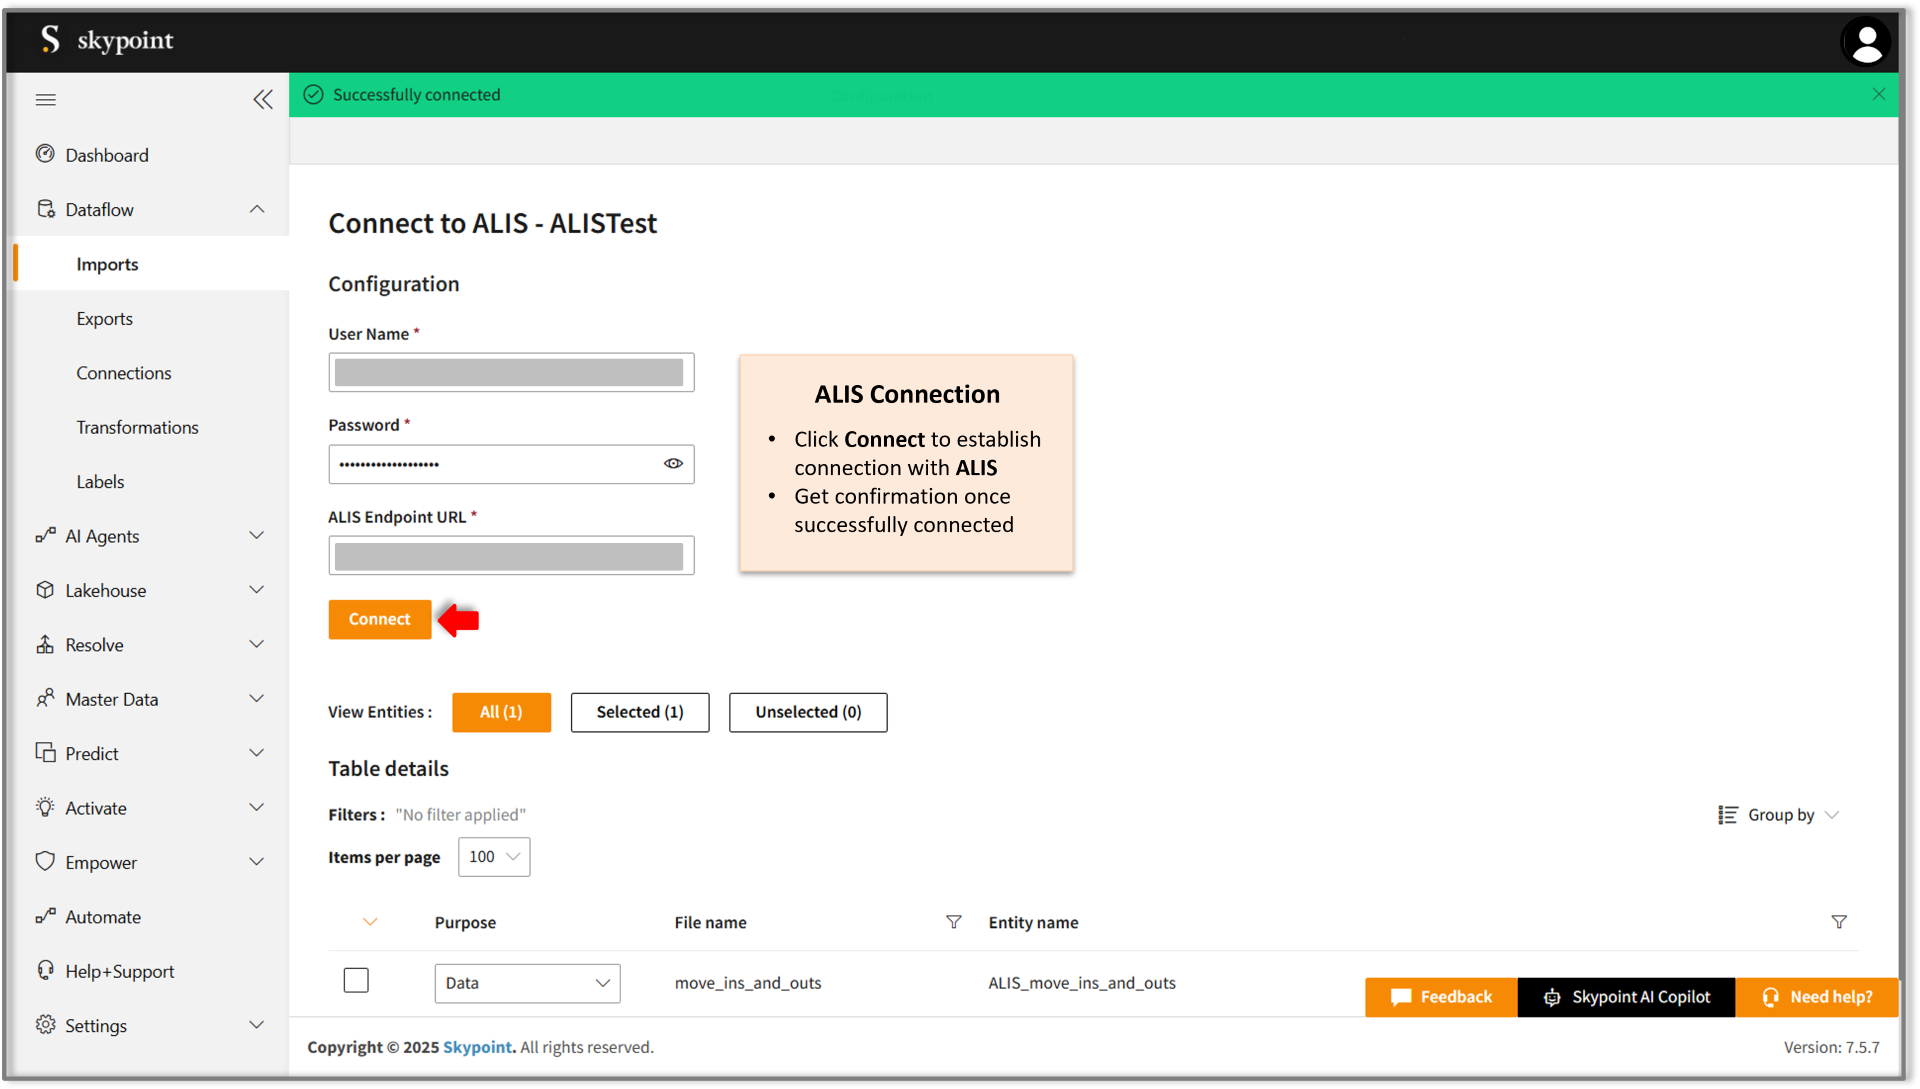Viewport: 1920px width, 1089px height.
Task: Open the Skypoint link in the copyright notice
Action: coord(477,1047)
